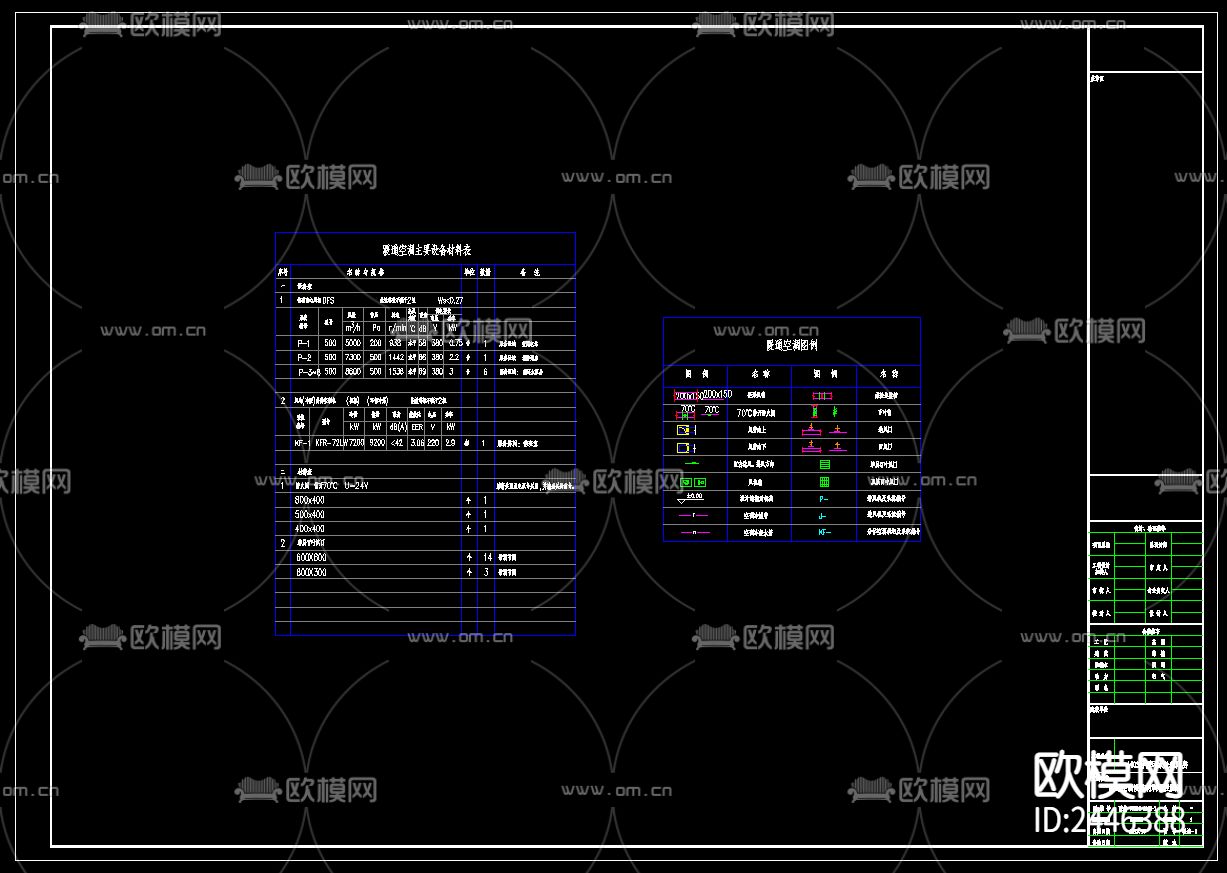Viewport: 1227px width, 873px height.
Task: Click the fan speed value 1442
Action: pos(396,357)
